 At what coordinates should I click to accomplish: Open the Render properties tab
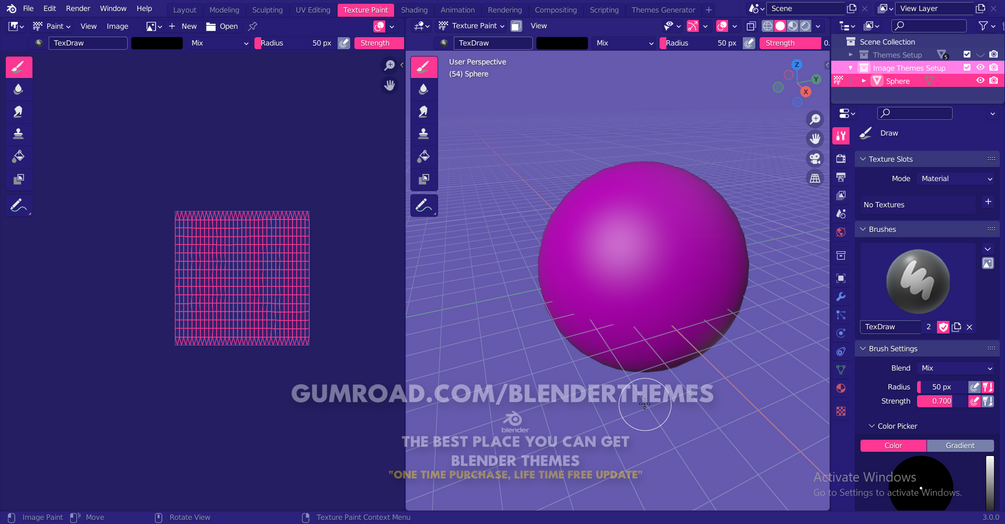tap(841, 158)
